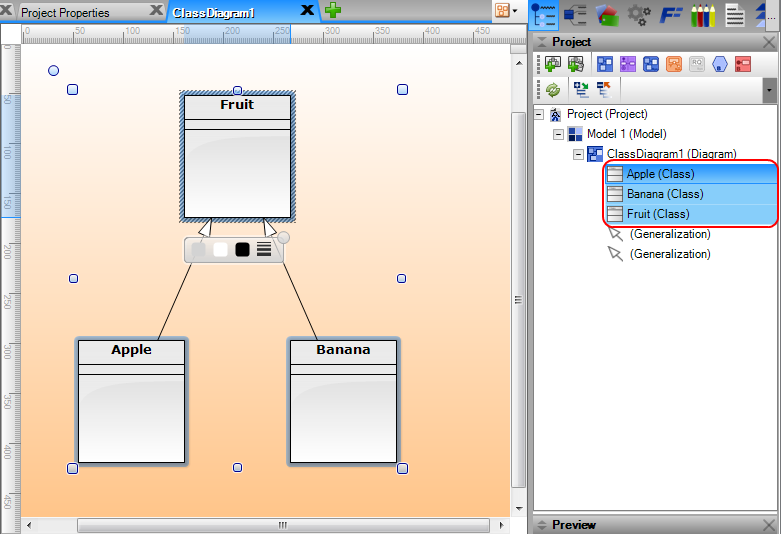
Task: Click the orange use case diagram icon
Action: point(674,64)
